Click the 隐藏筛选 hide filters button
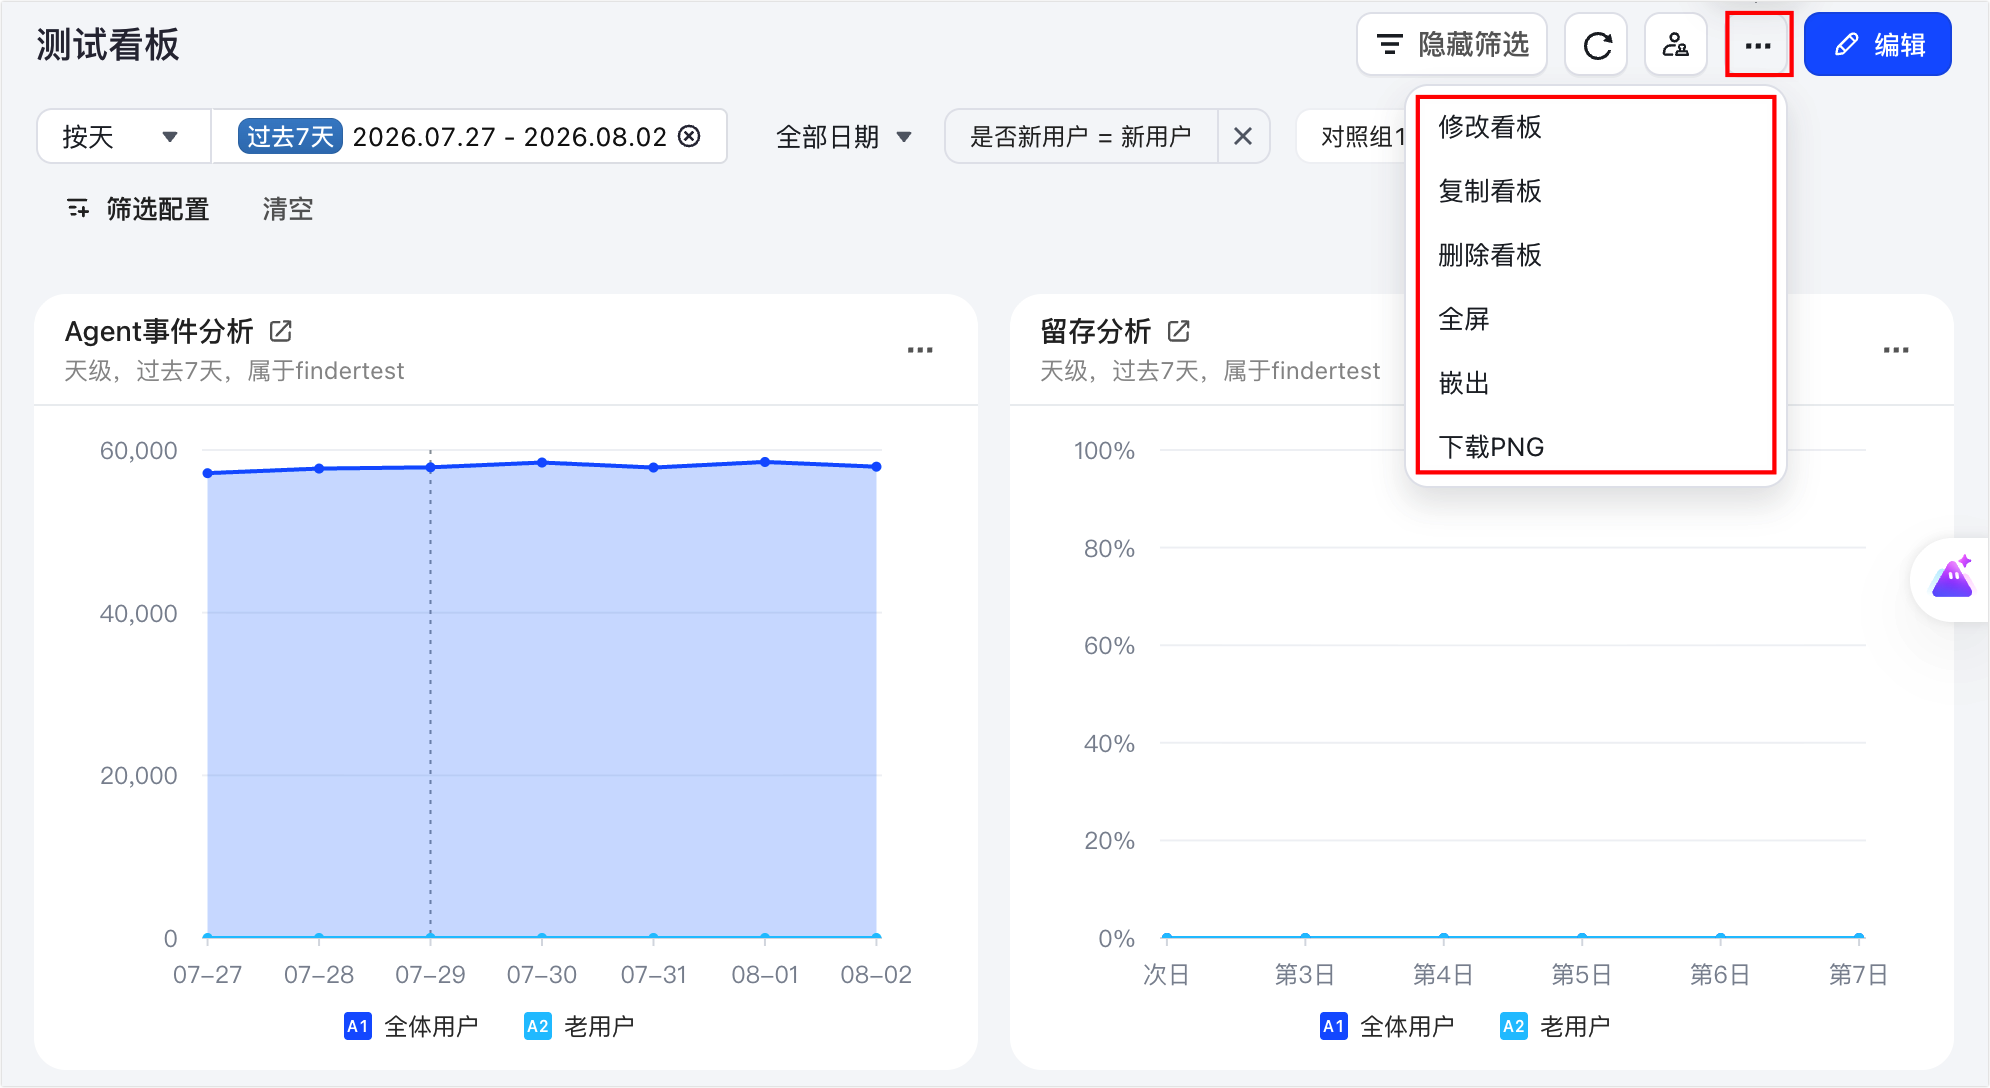1990x1088 pixels. pos(1452,45)
